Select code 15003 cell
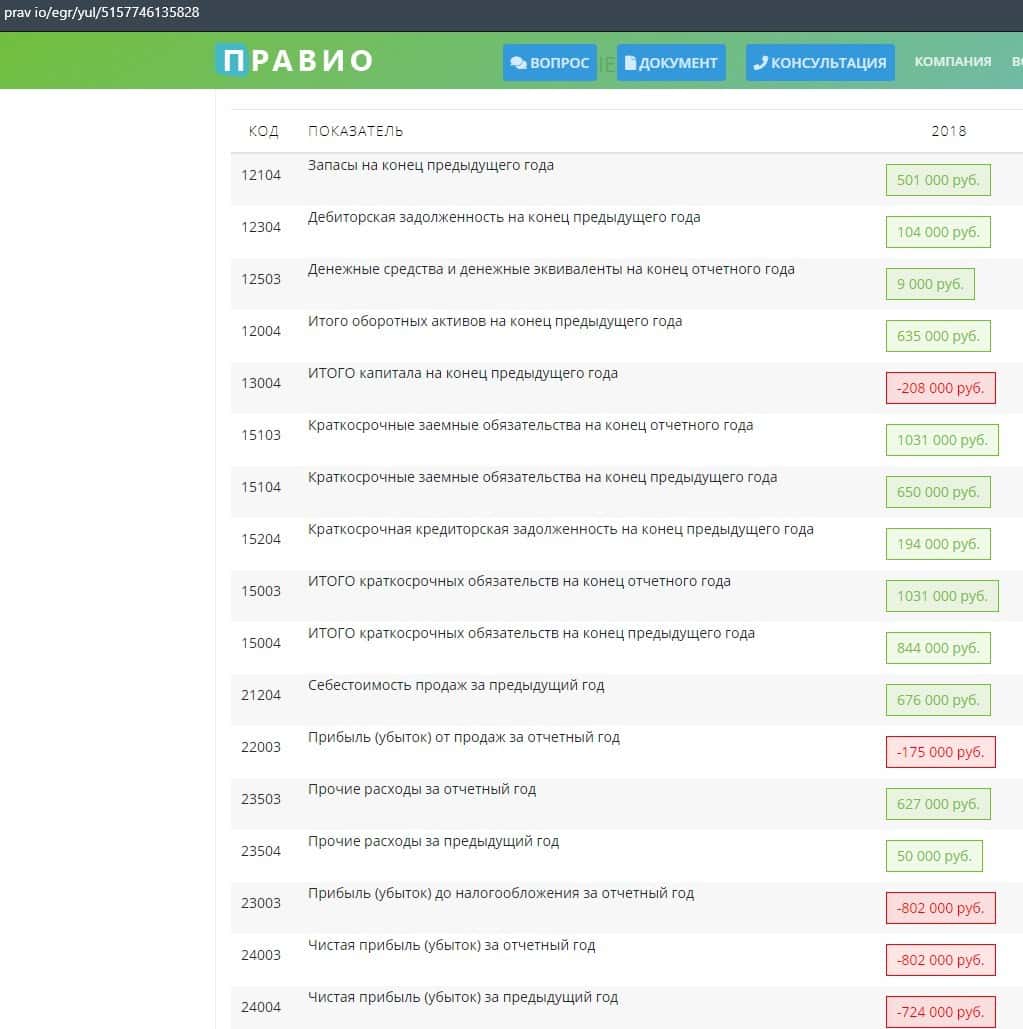The image size is (1023, 1029). tap(261, 591)
